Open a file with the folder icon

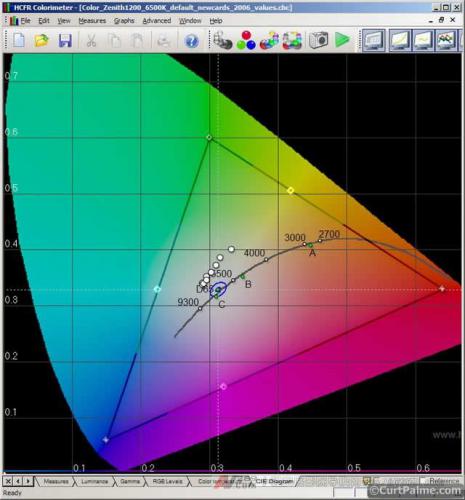click(42, 40)
